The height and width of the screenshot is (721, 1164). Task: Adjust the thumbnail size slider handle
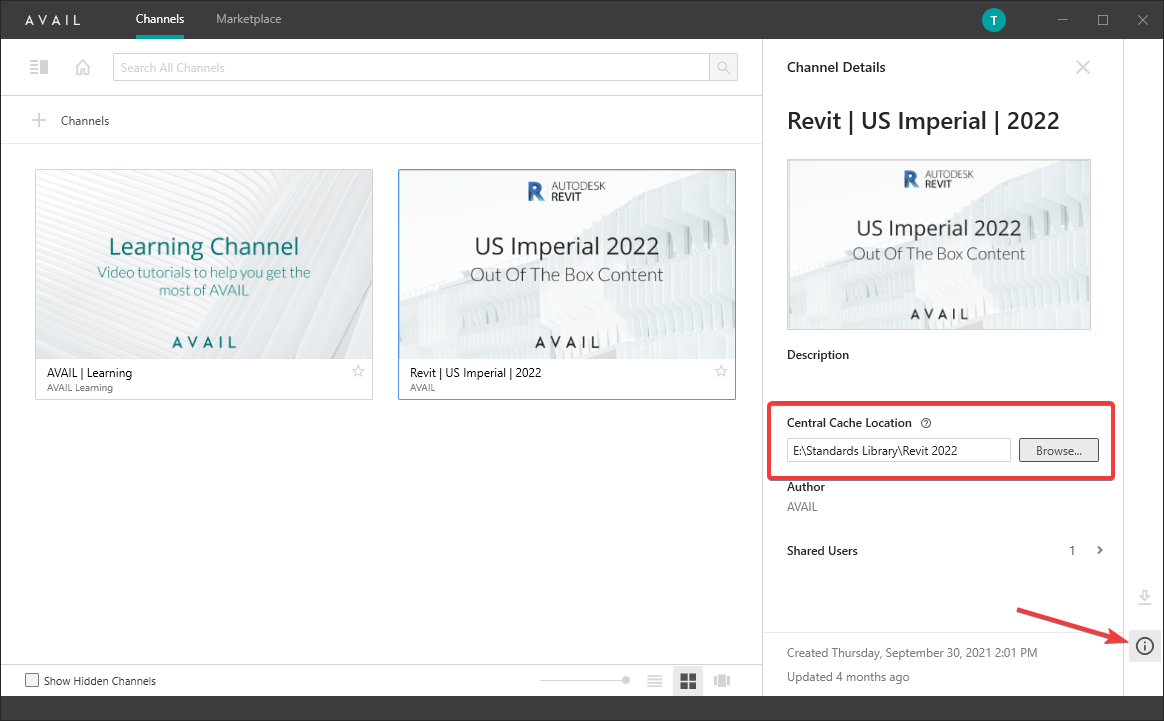[x=626, y=680]
